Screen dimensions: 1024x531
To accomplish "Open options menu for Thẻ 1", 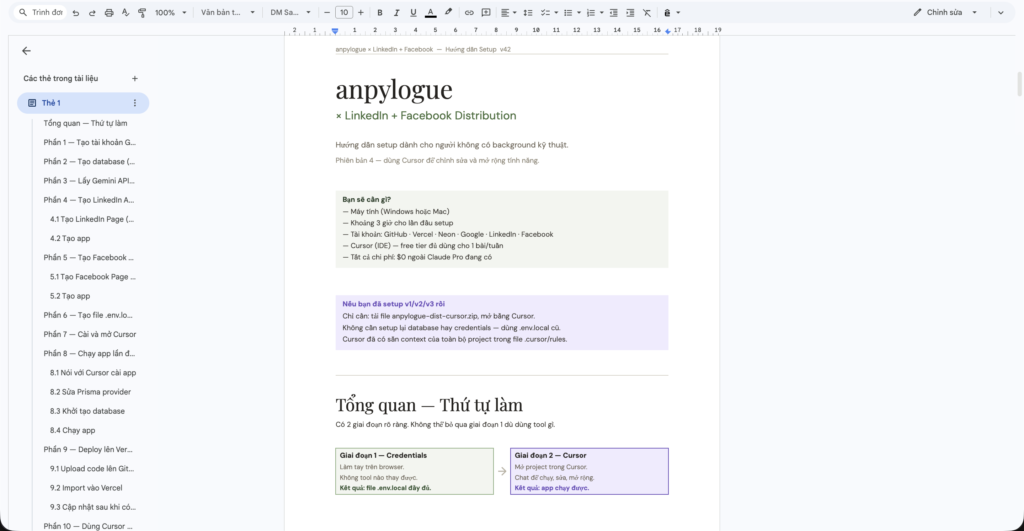I will pos(135,103).
